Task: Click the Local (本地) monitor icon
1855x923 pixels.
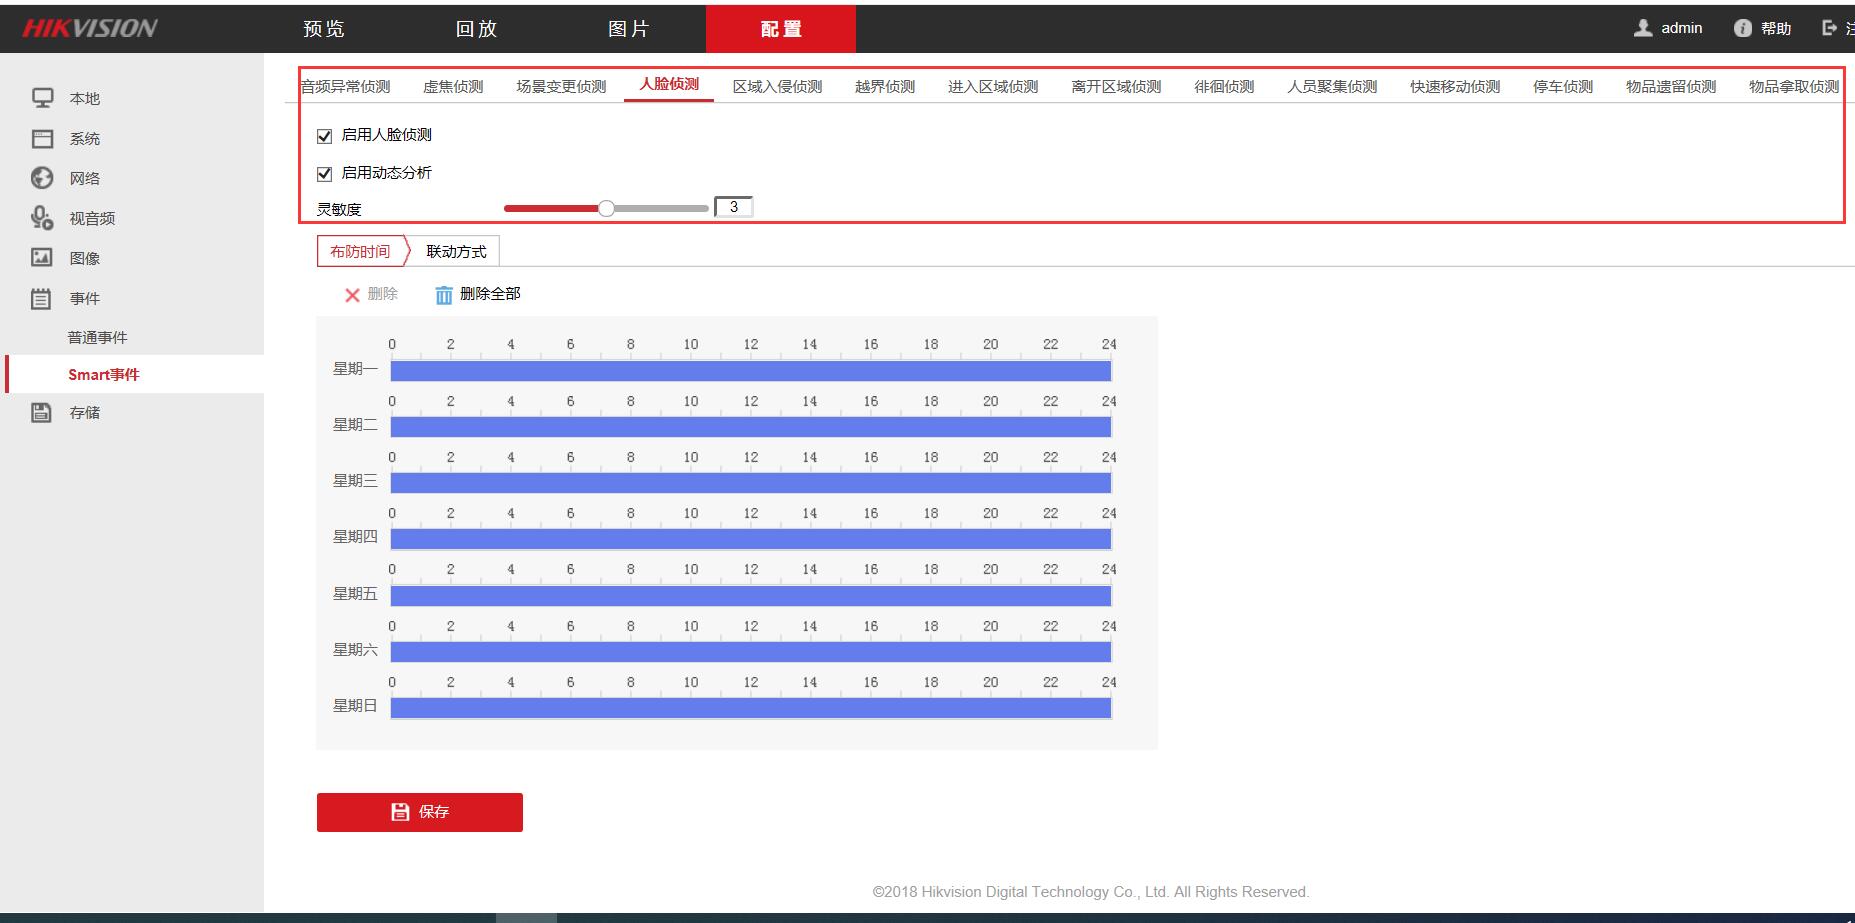Action: tap(42, 98)
